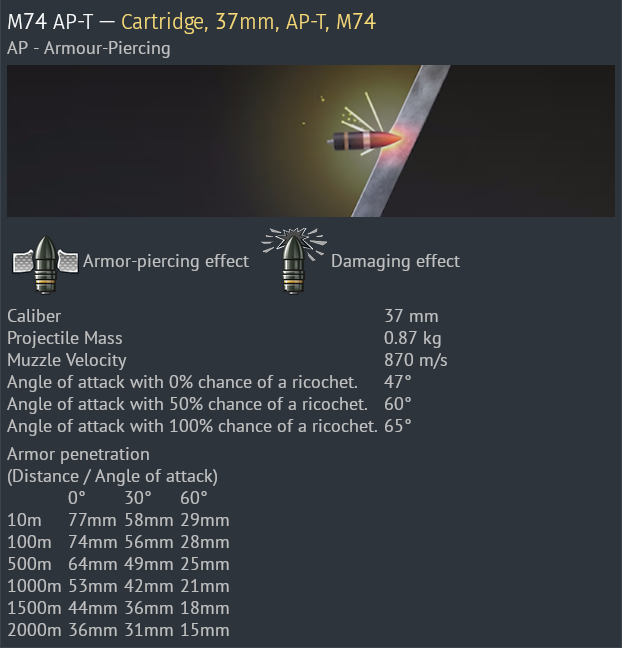This screenshot has height=648, width=622.
Task: Click the yellow Cartridge, 37mm, AP-T, M74 title
Action: coord(248,21)
